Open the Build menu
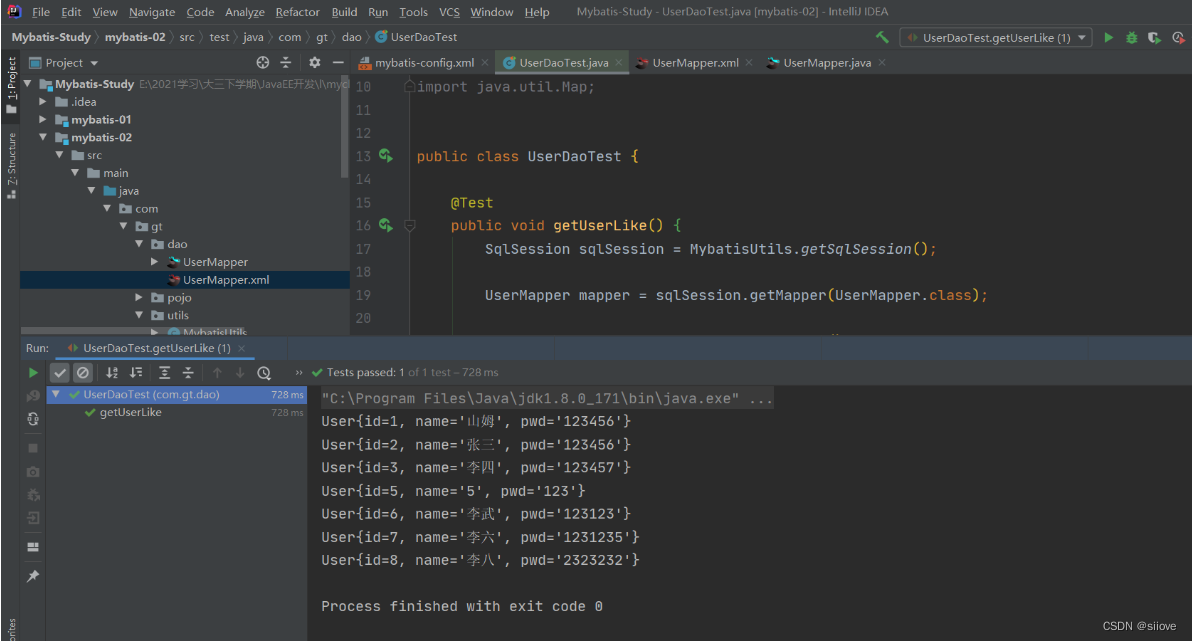This screenshot has height=641, width=1192. click(x=344, y=12)
